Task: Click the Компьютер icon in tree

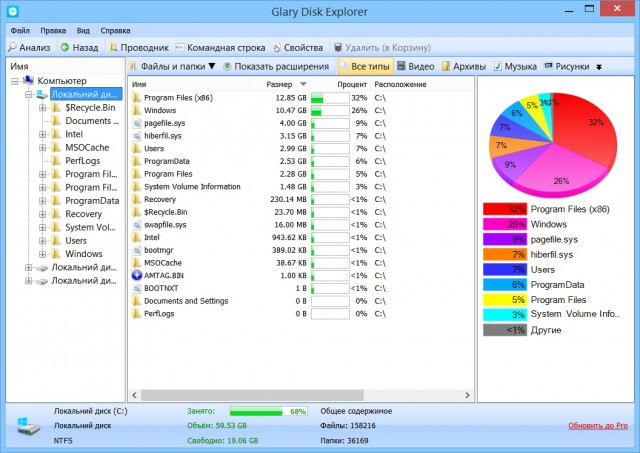Action: click(28, 80)
